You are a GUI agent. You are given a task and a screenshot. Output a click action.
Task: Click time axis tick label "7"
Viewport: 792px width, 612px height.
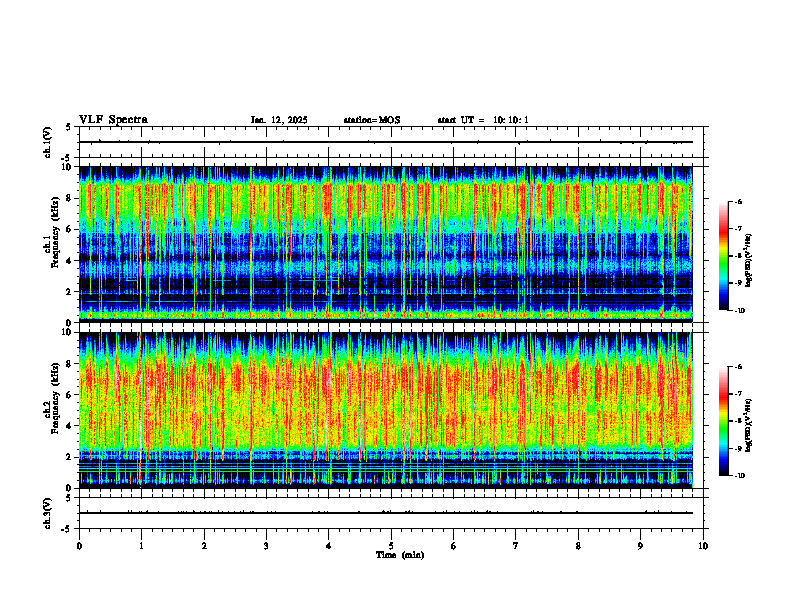tap(516, 546)
